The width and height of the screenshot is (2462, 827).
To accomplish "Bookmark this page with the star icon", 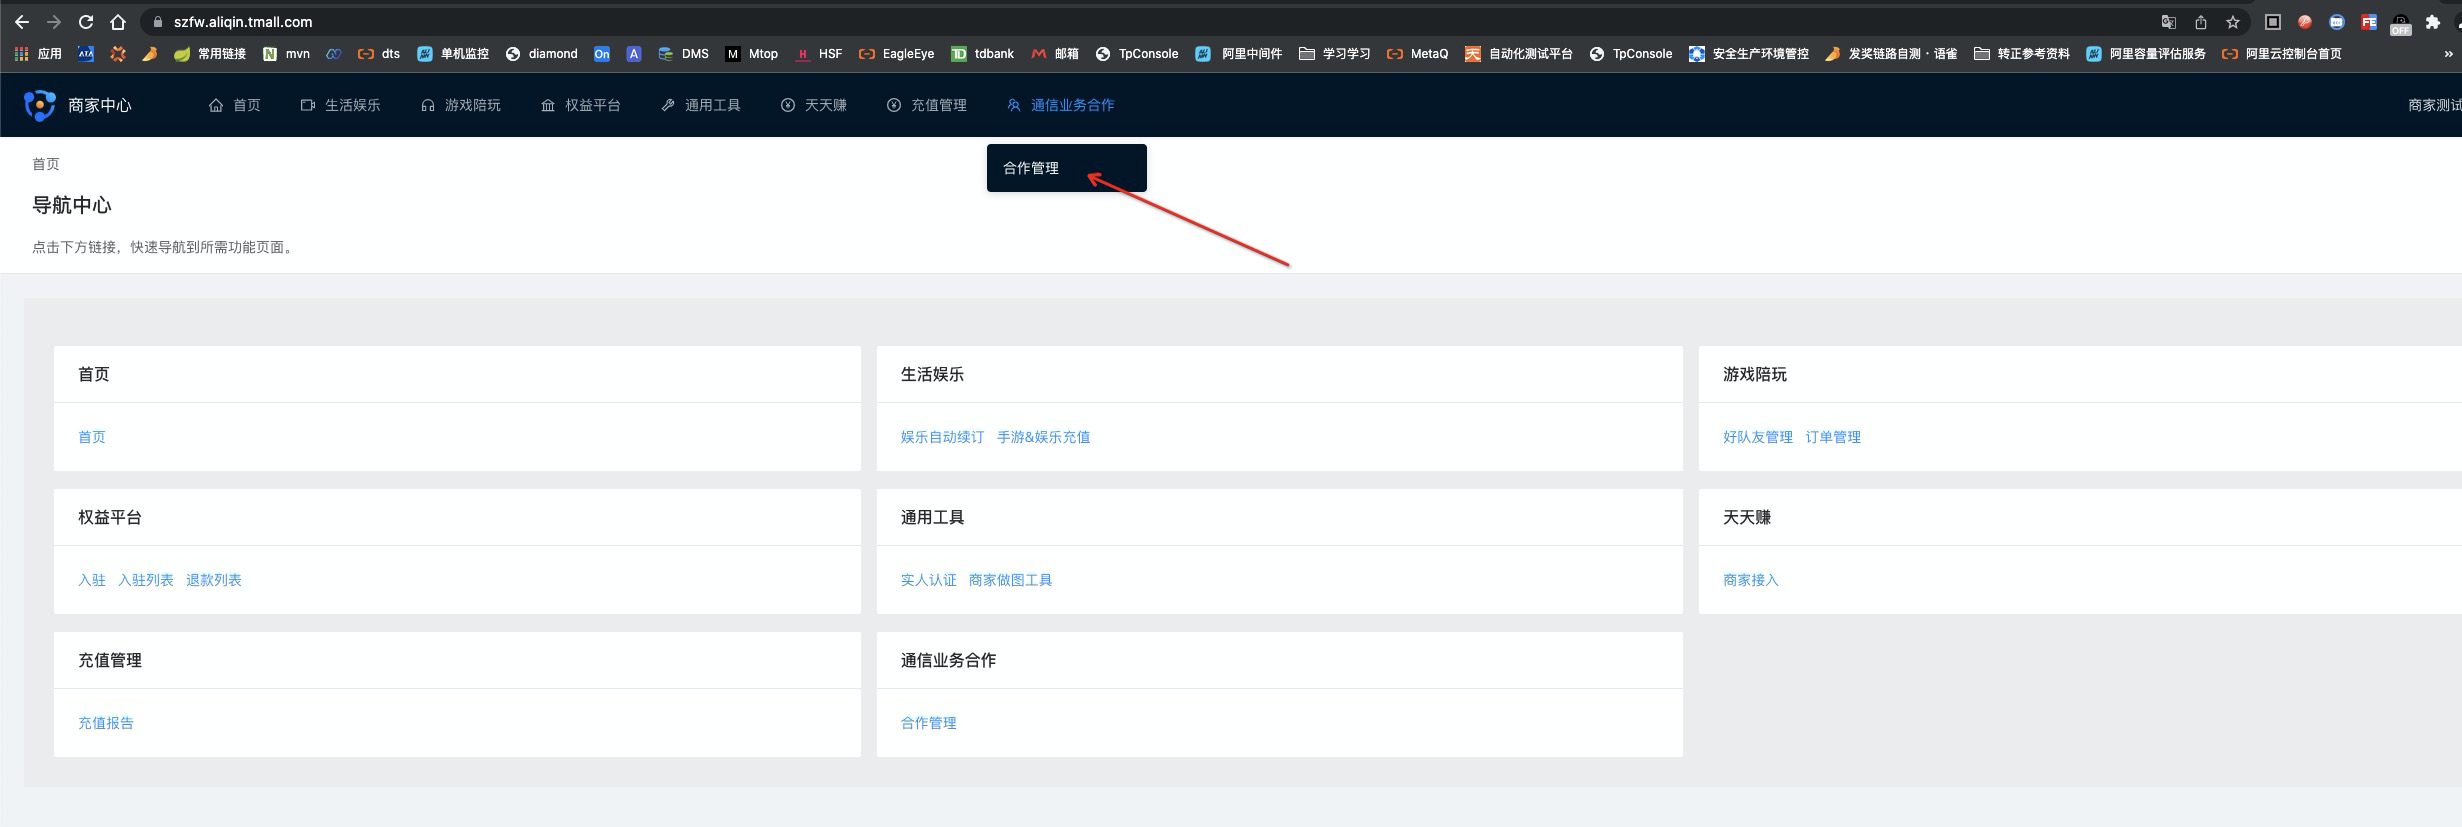I will pos(2233,22).
